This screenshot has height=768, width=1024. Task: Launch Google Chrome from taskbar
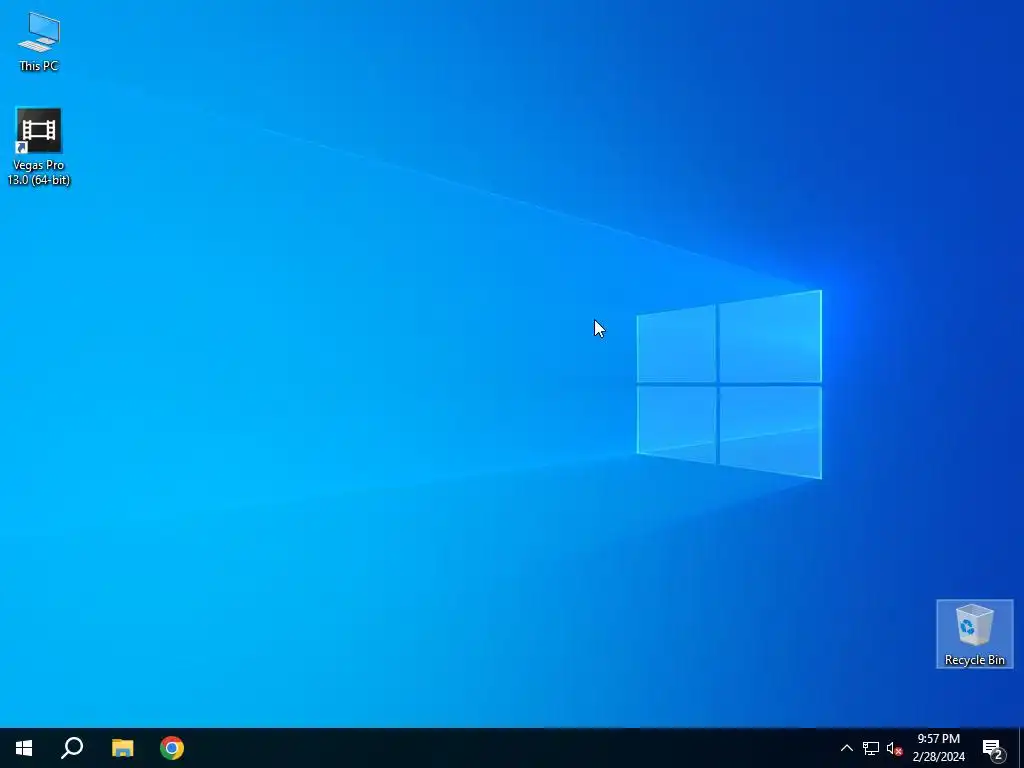172,748
